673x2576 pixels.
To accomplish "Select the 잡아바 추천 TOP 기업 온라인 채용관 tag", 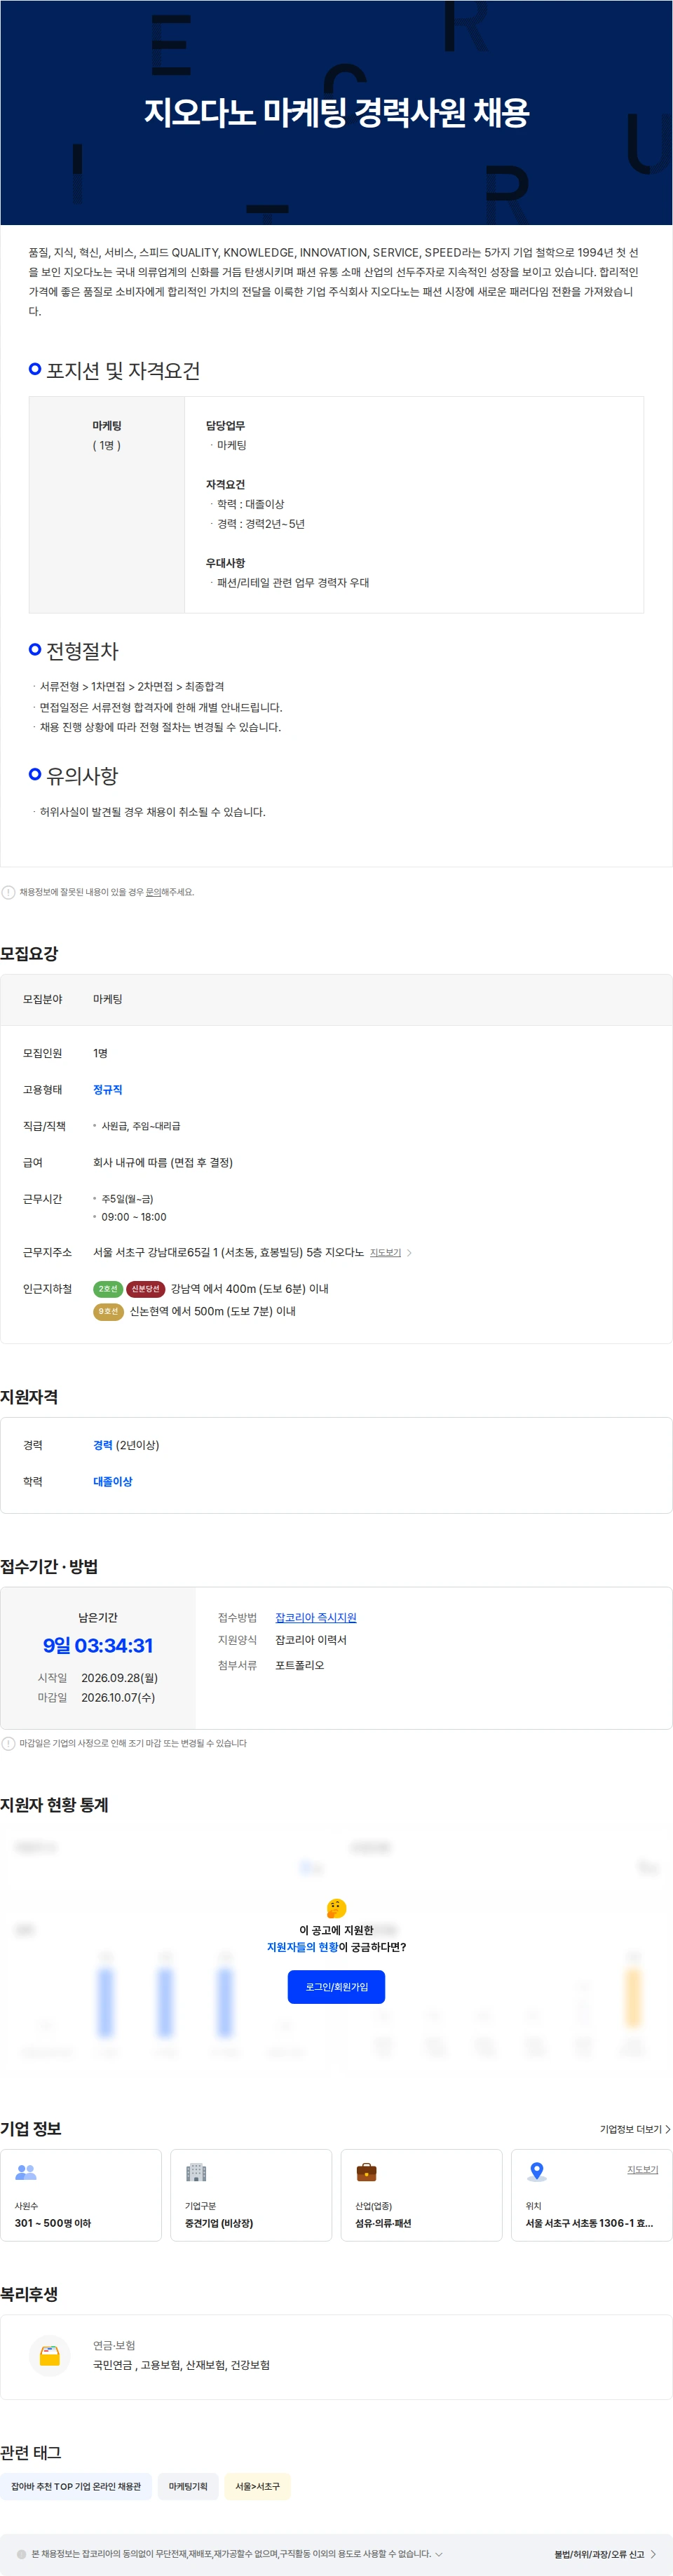I will pyautogui.click(x=76, y=2486).
